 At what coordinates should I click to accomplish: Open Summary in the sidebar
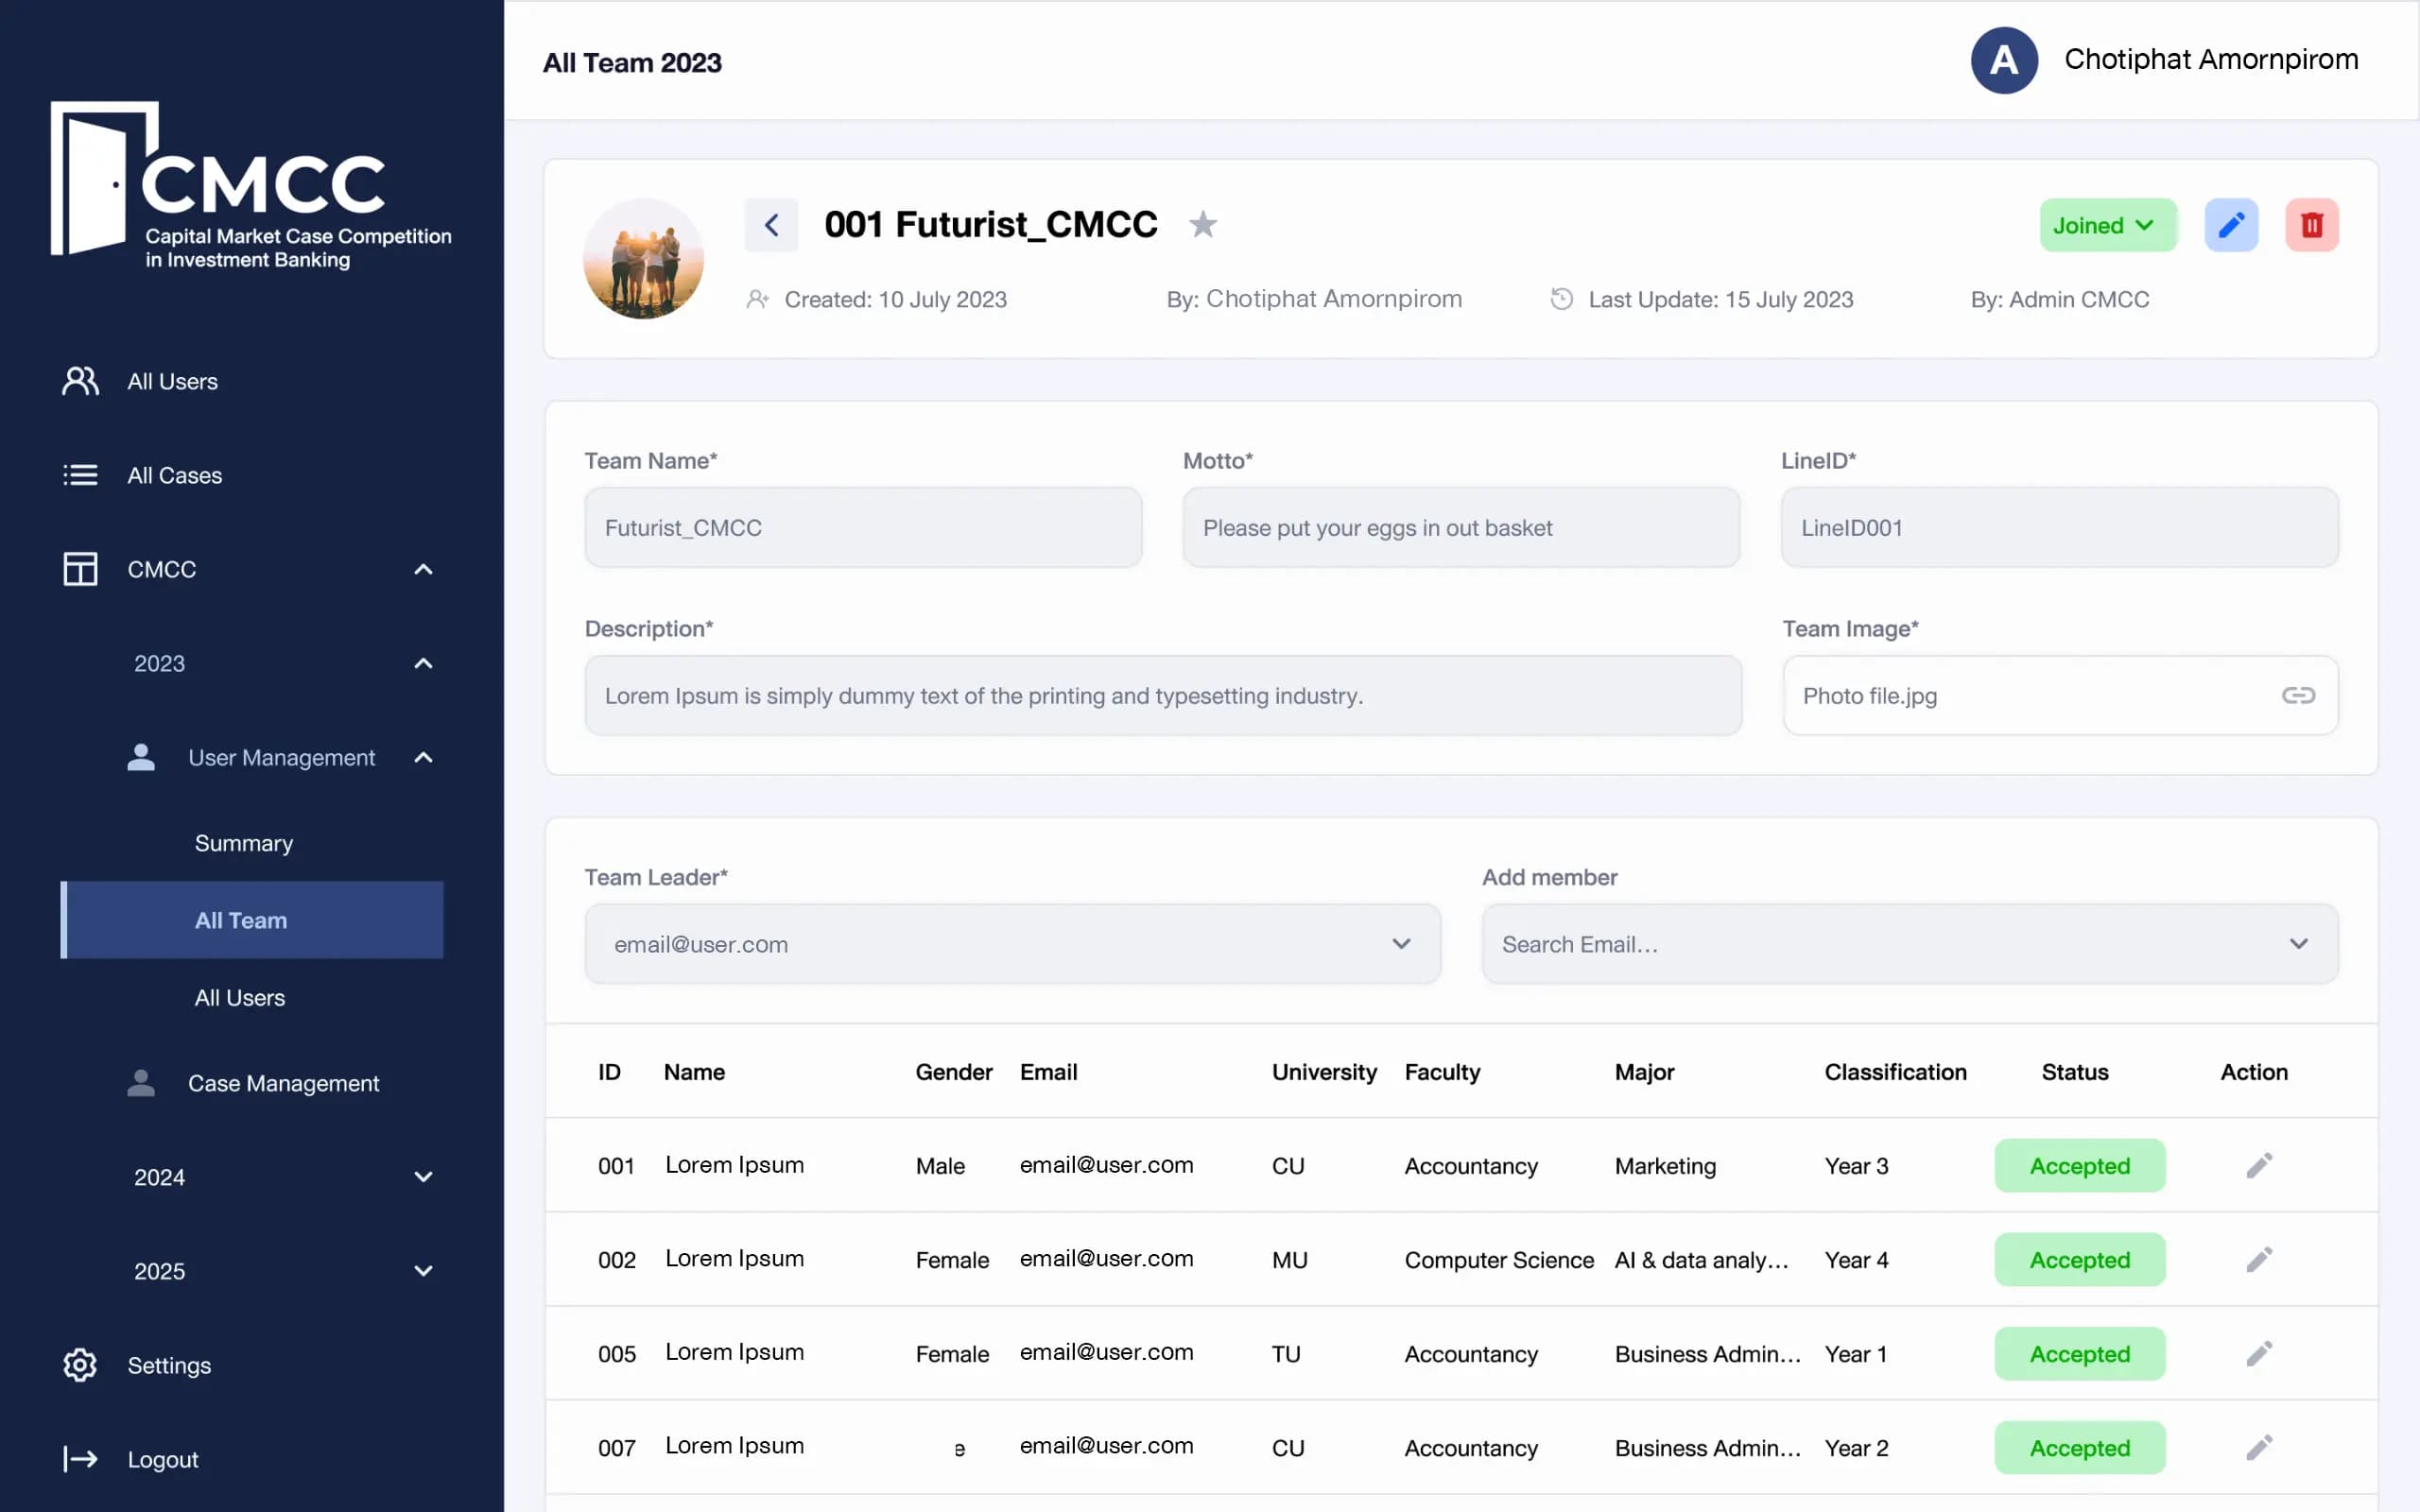pyautogui.click(x=244, y=843)
